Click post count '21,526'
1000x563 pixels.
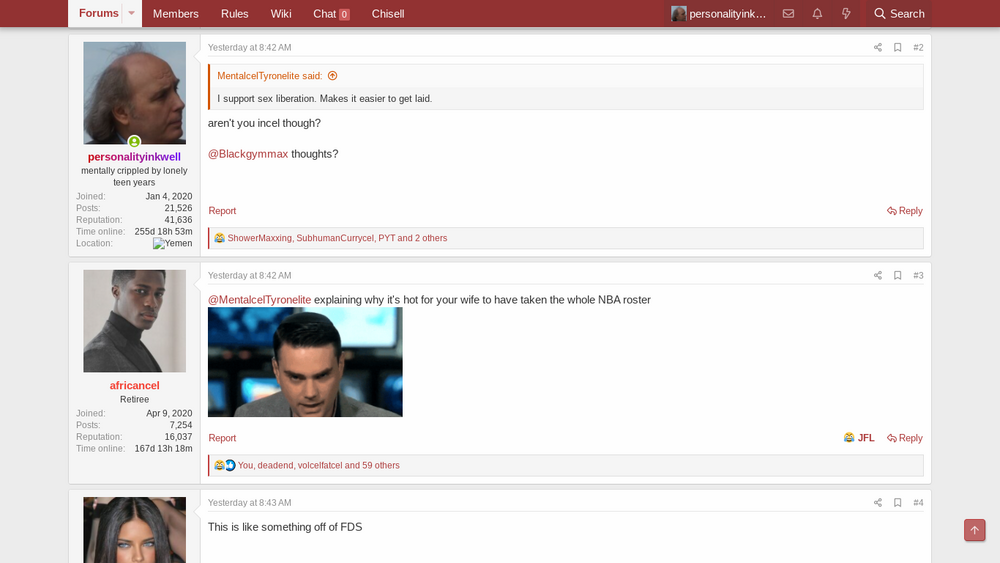(x=178, y=208)
